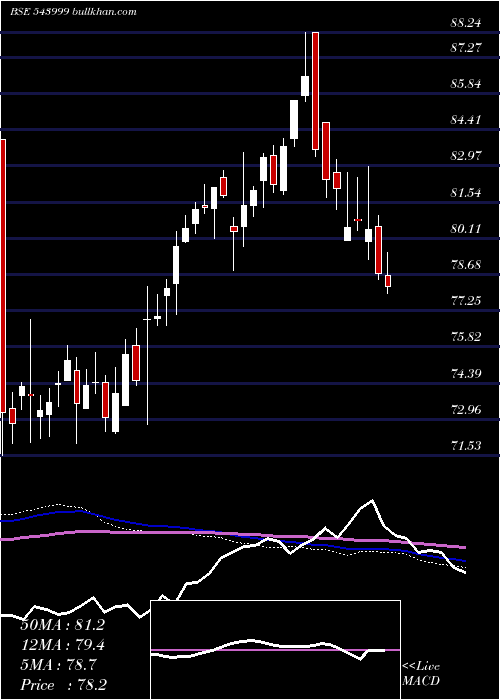Click the 12MA : 79.4 readout

(63, 645)
